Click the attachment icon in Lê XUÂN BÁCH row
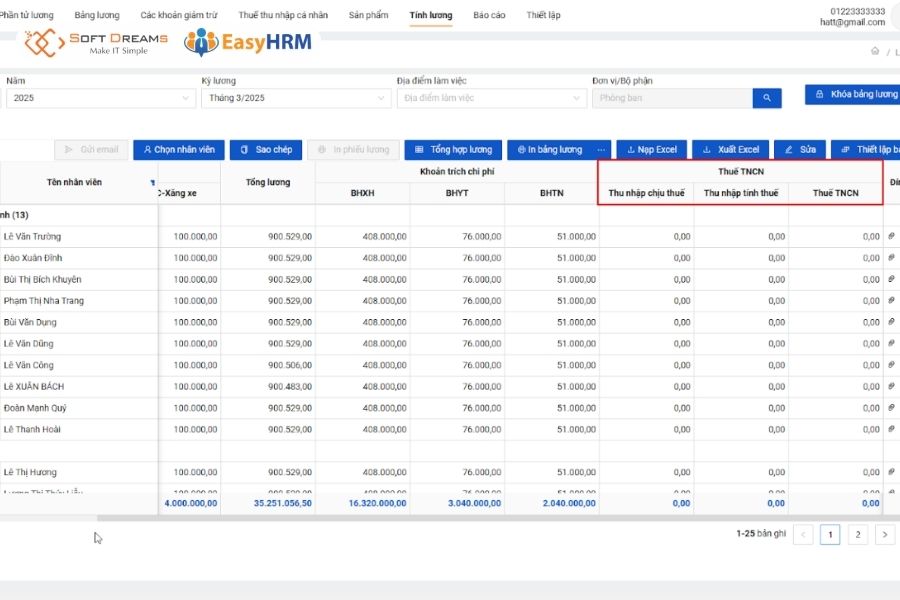 pyautogui.click(x=891, y=386)
